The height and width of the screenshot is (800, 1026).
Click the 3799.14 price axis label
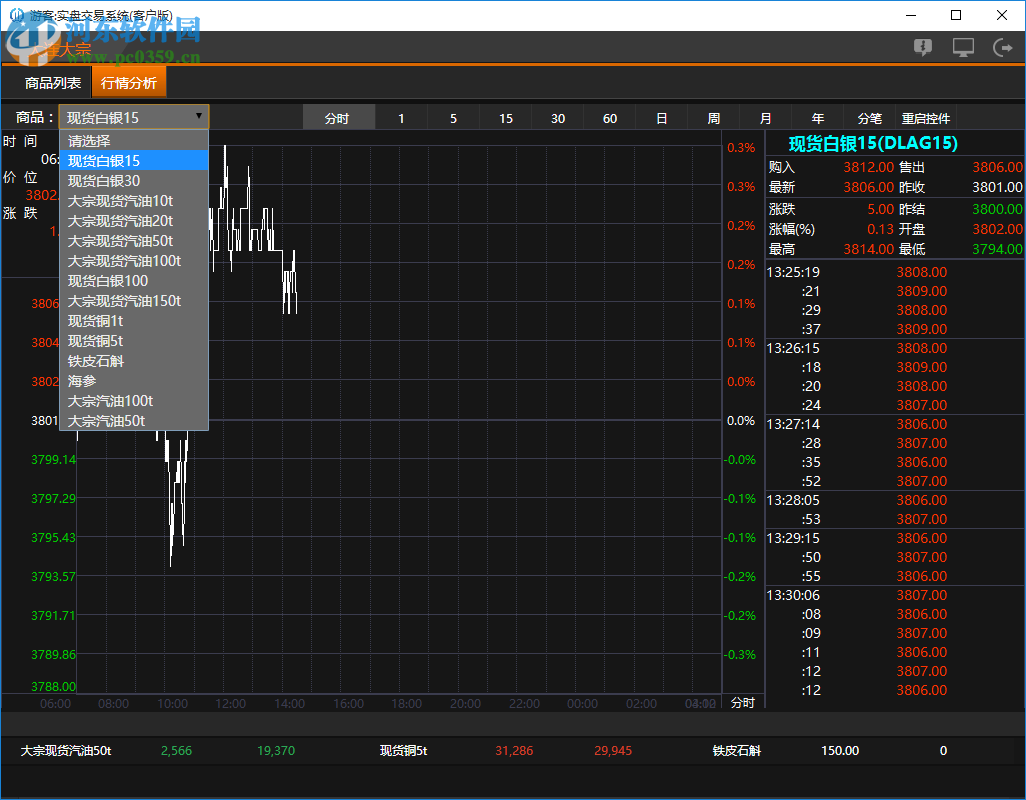point(54,460)
